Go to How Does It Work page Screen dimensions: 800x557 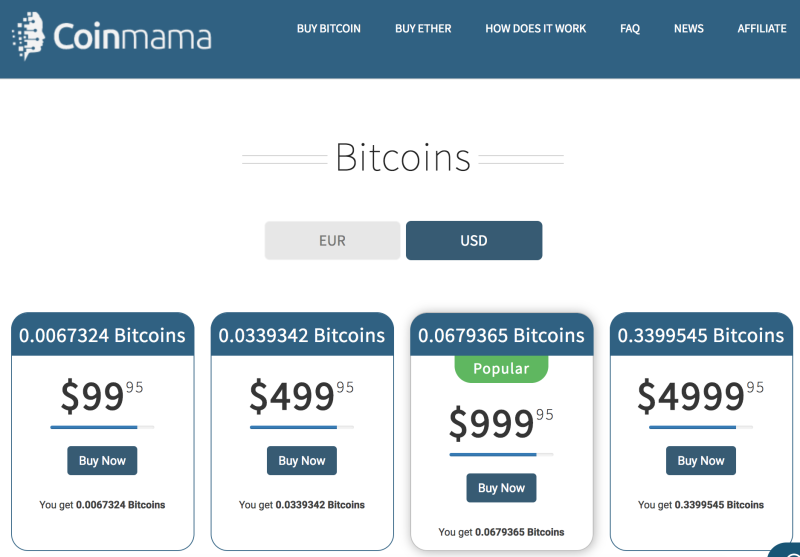tap(536, 29)
